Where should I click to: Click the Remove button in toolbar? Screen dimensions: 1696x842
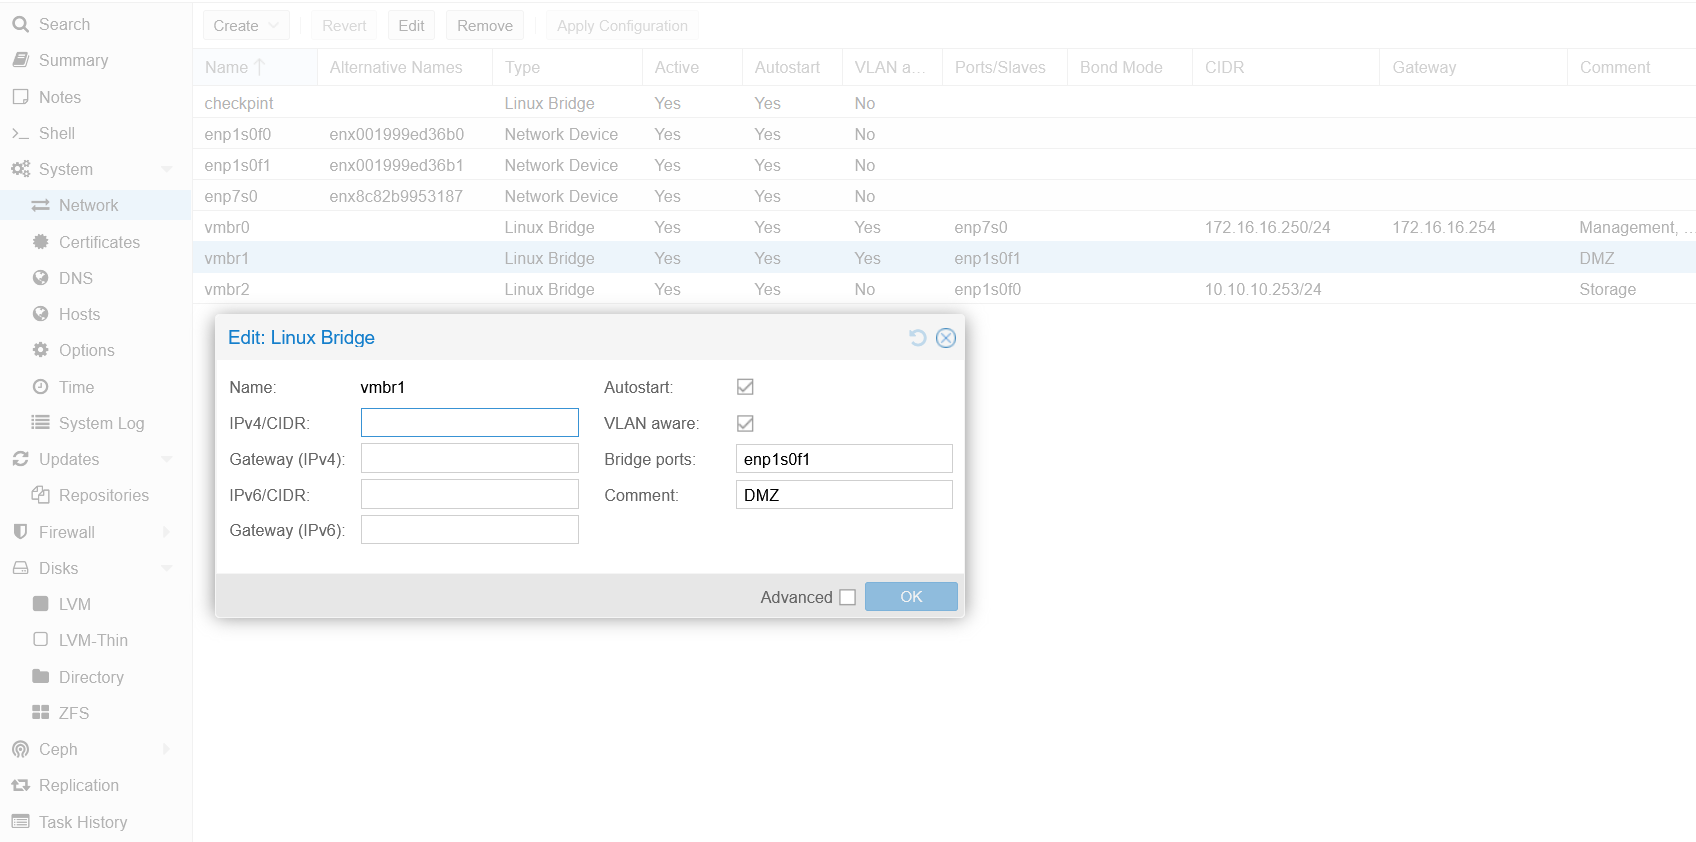[x=485, y=26]
